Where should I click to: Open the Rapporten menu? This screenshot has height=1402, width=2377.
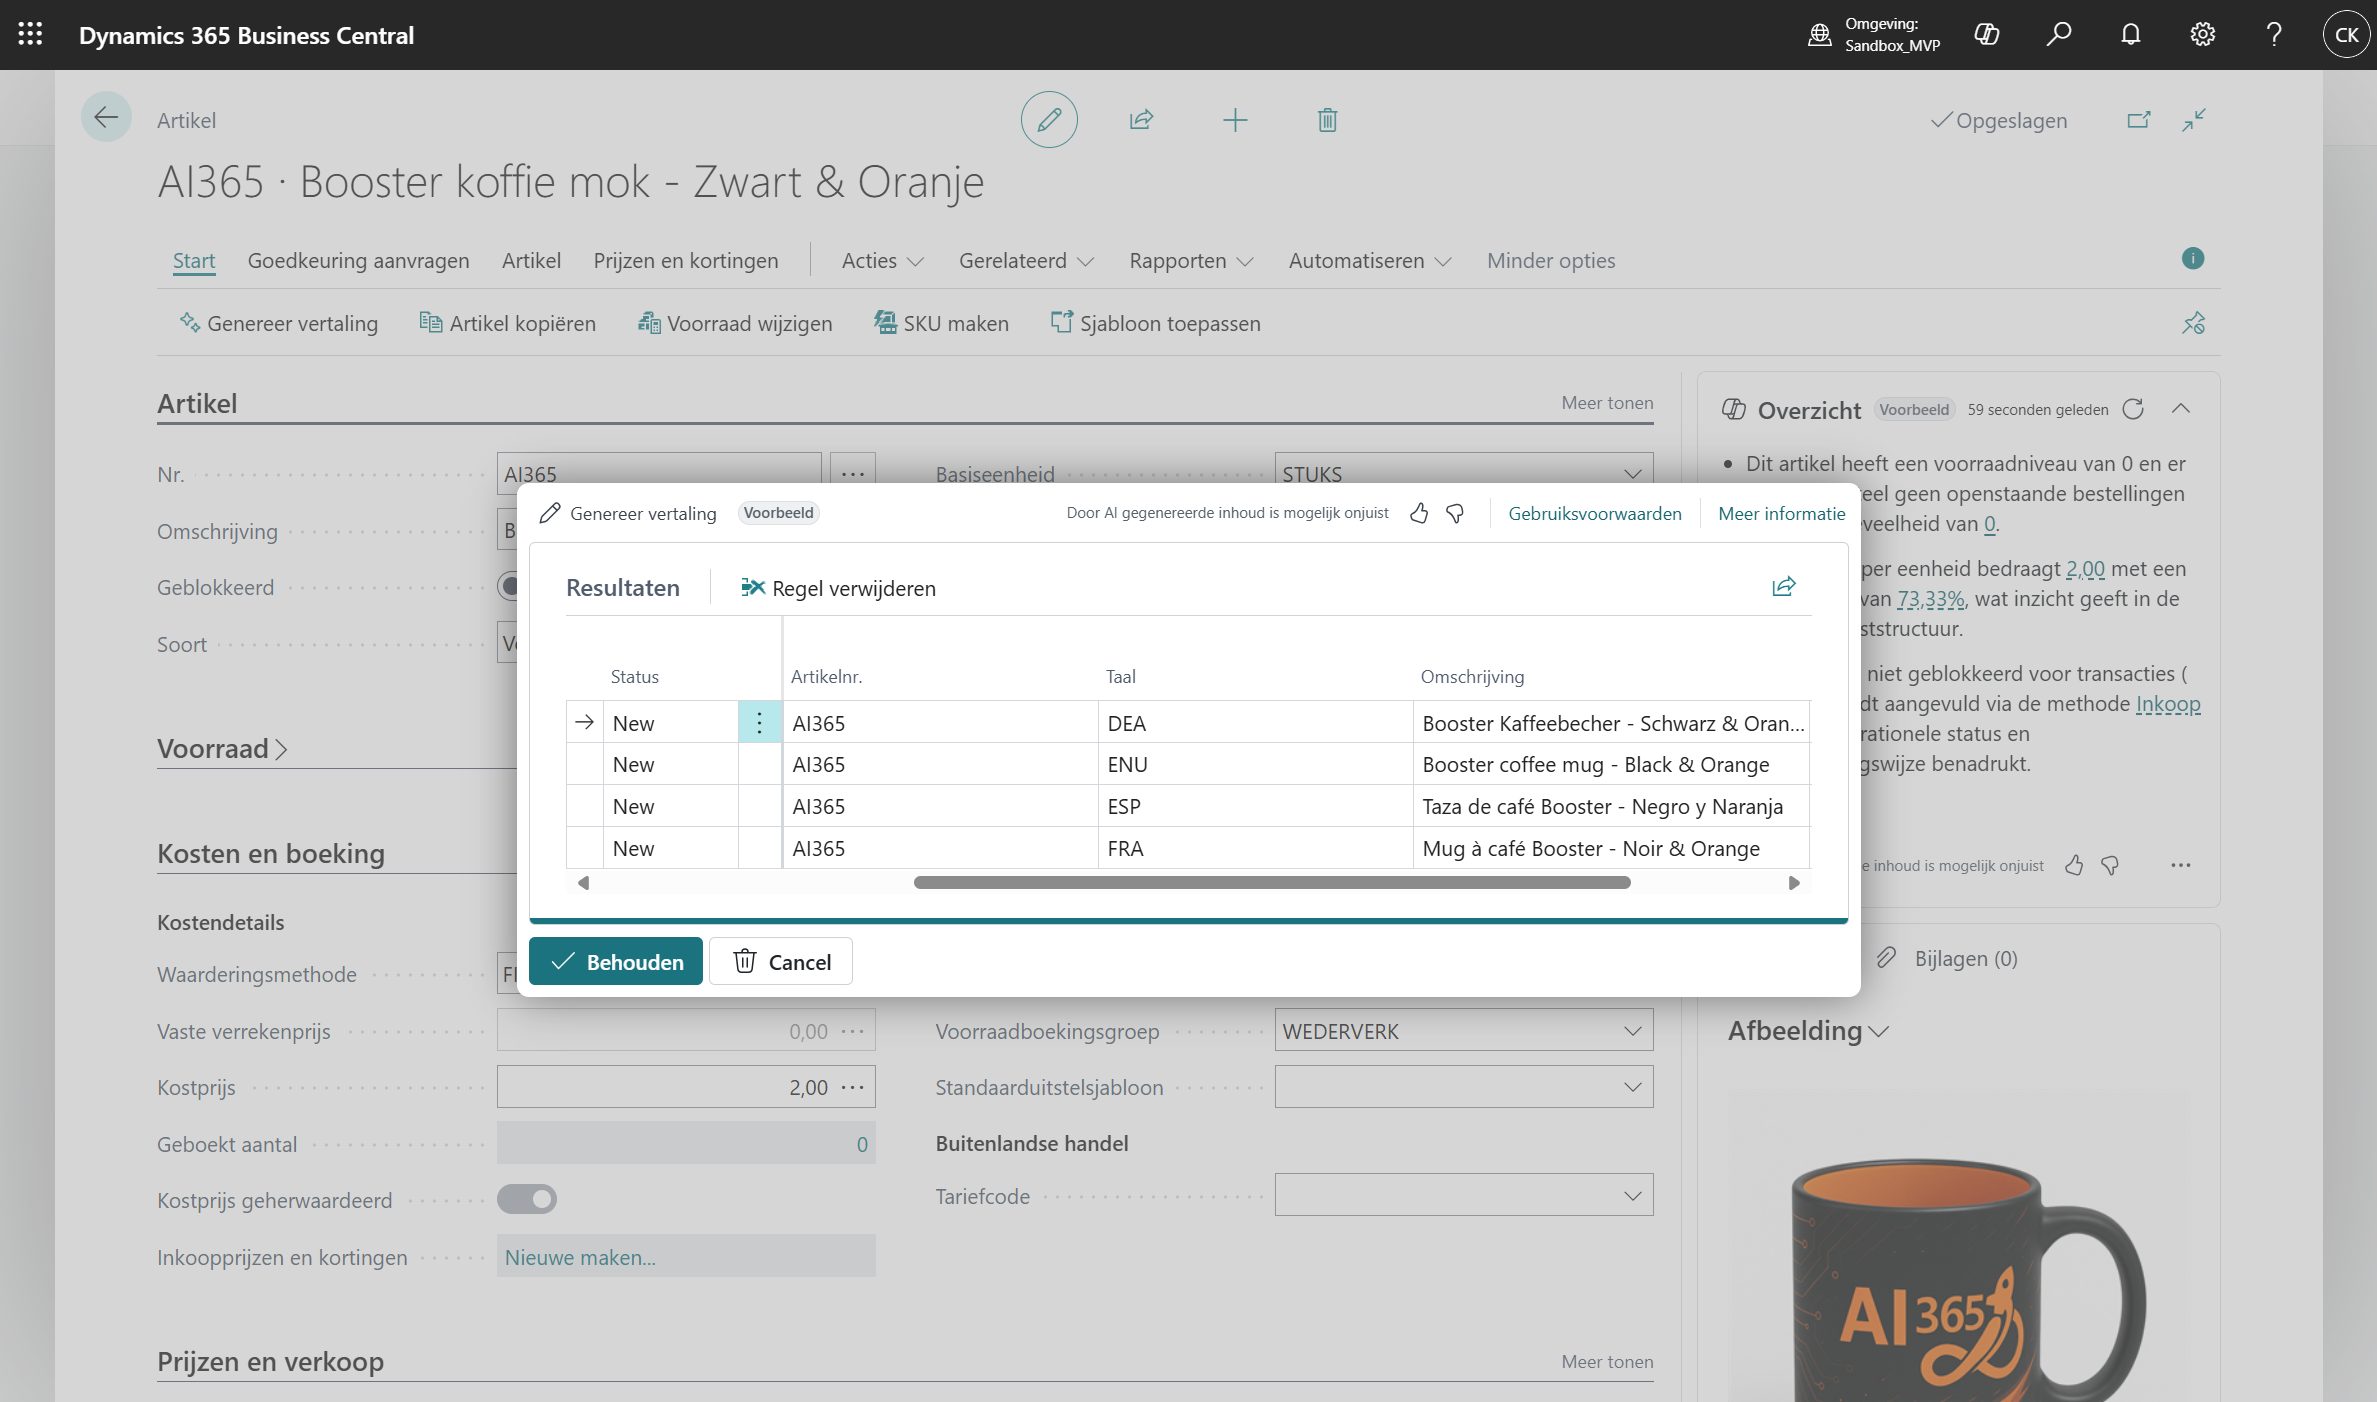(1190, 261)
